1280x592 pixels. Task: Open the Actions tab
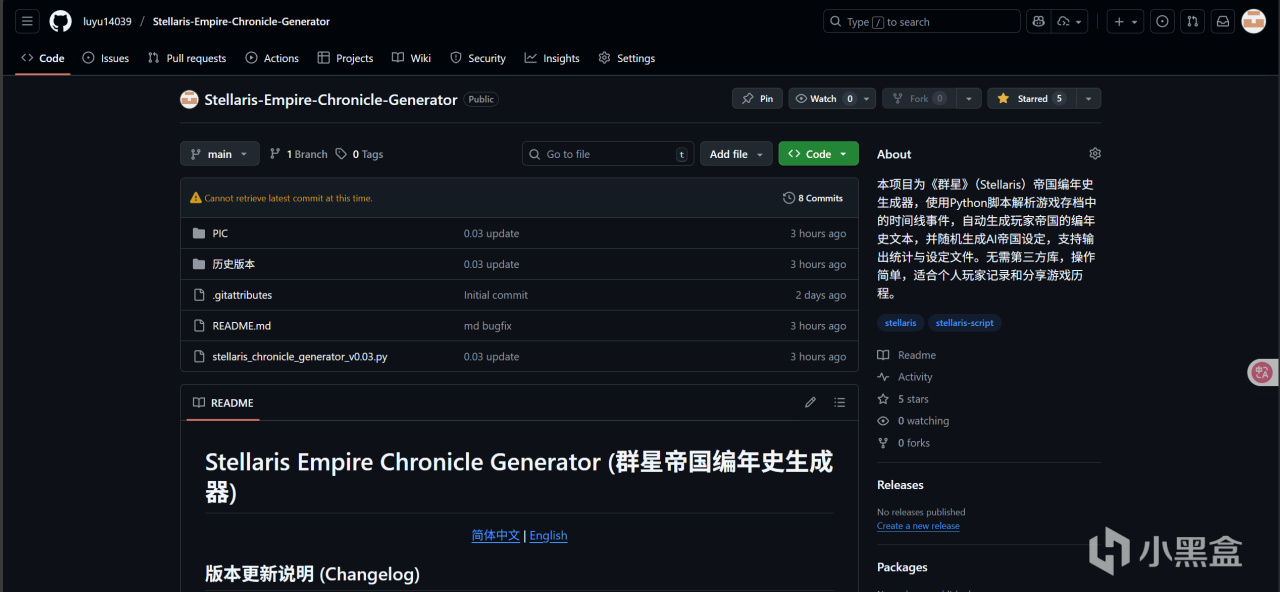pos(272,58)
